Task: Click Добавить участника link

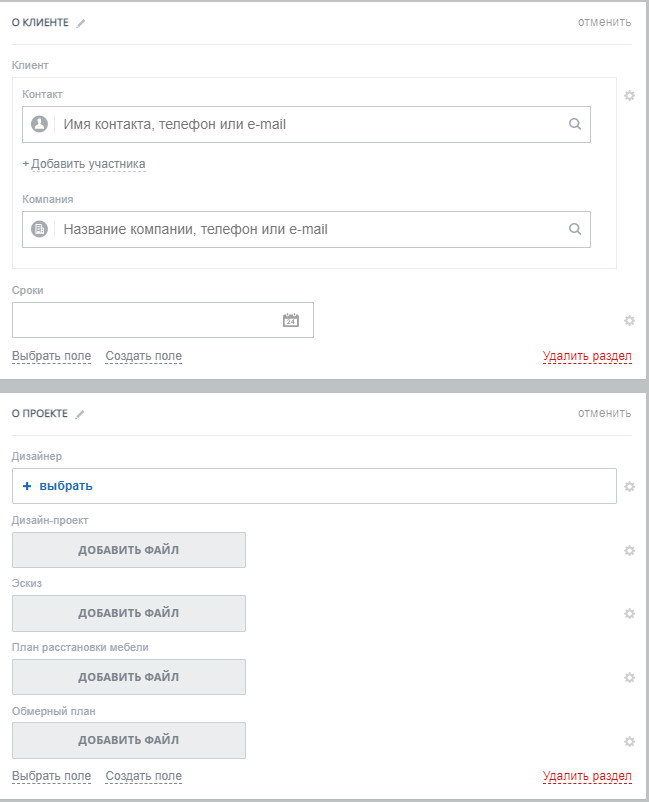Action: (x=87, y=164)
